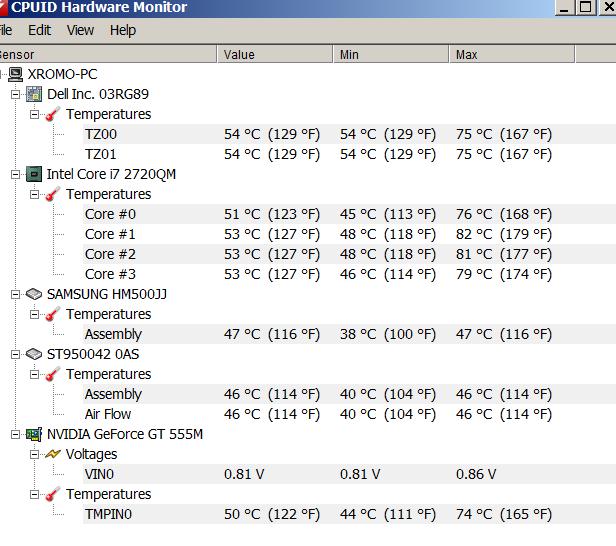Collapse the Dell Inc. 03RG89 node
The height and width of the screenshot is (546, 616).
(15, 94)
